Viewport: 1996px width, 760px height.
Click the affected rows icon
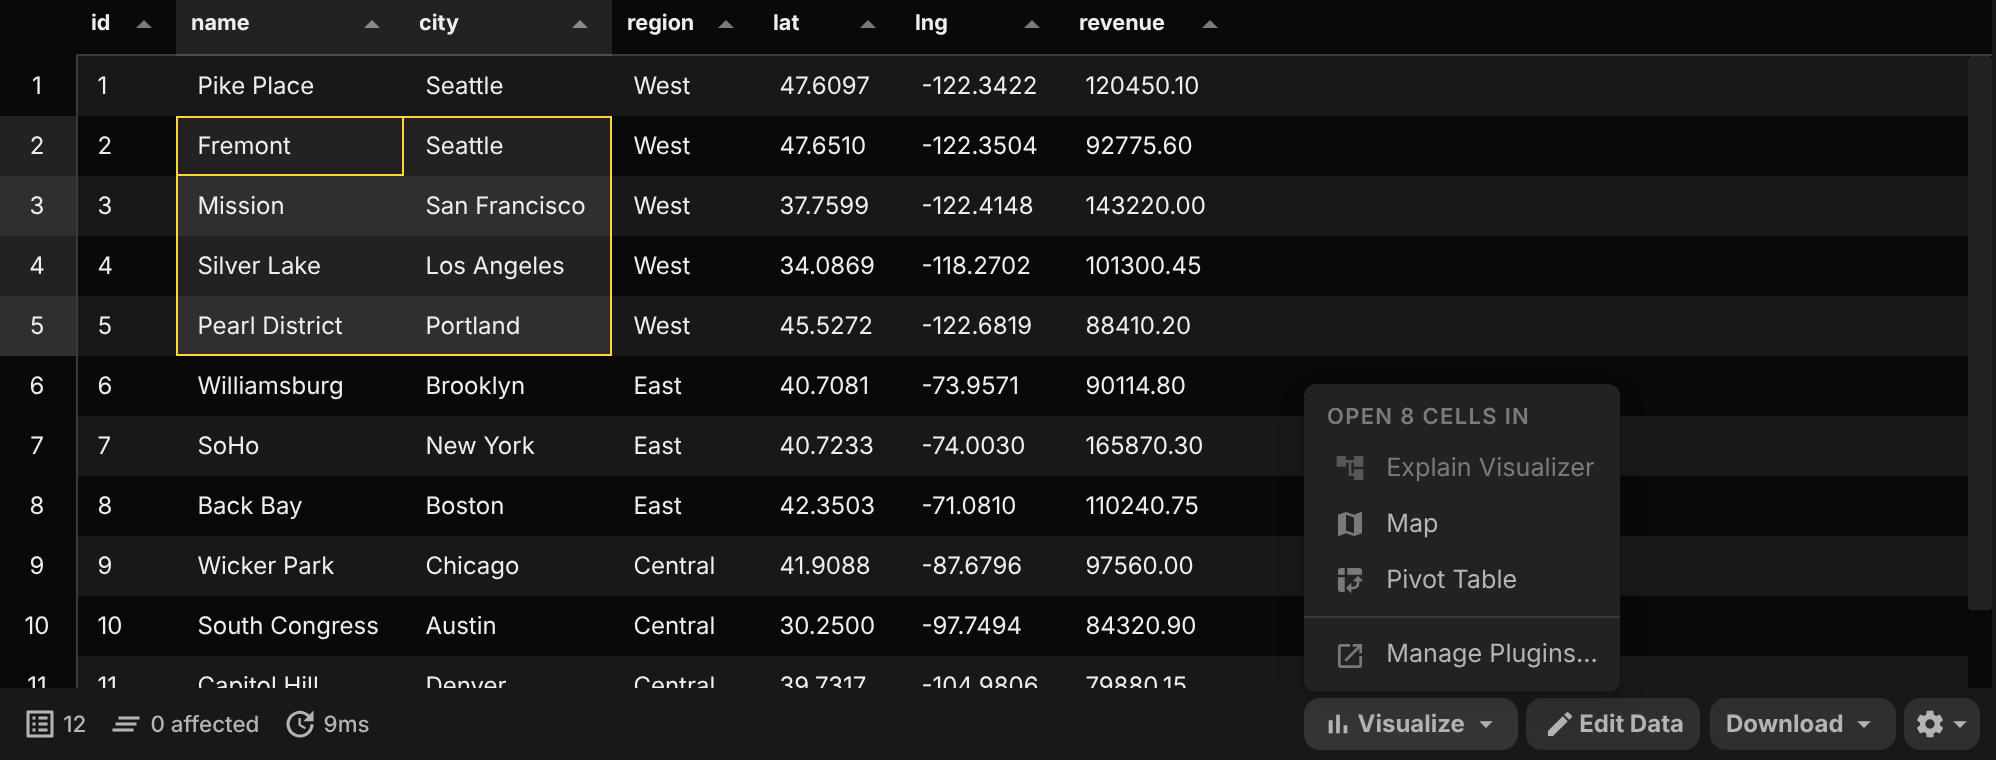click(126, 724)
